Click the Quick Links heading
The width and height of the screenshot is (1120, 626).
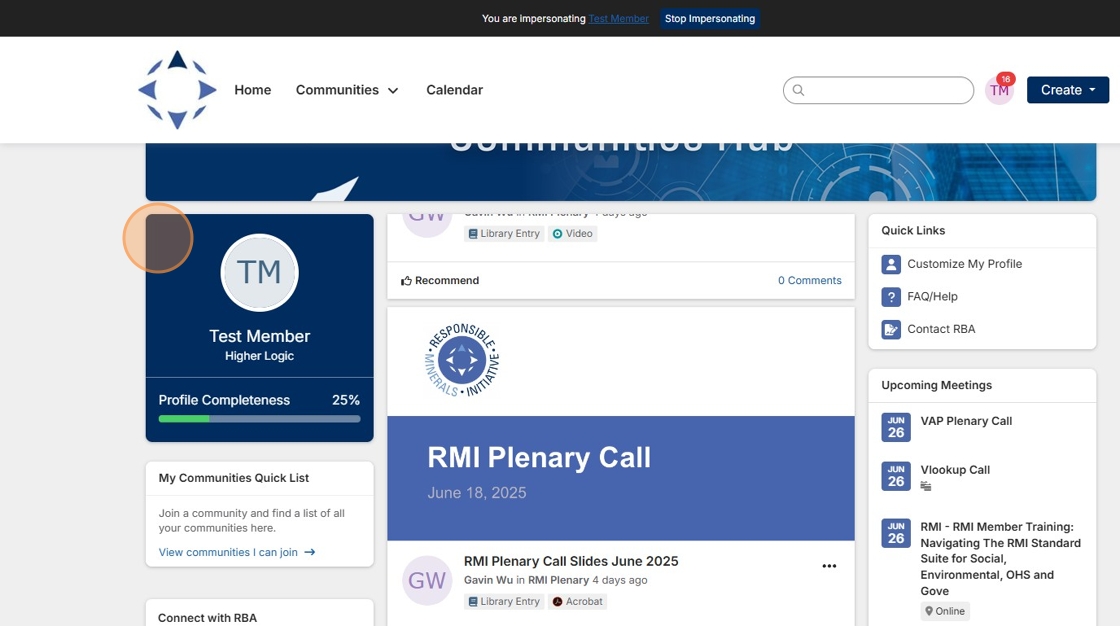click(913, 231)
